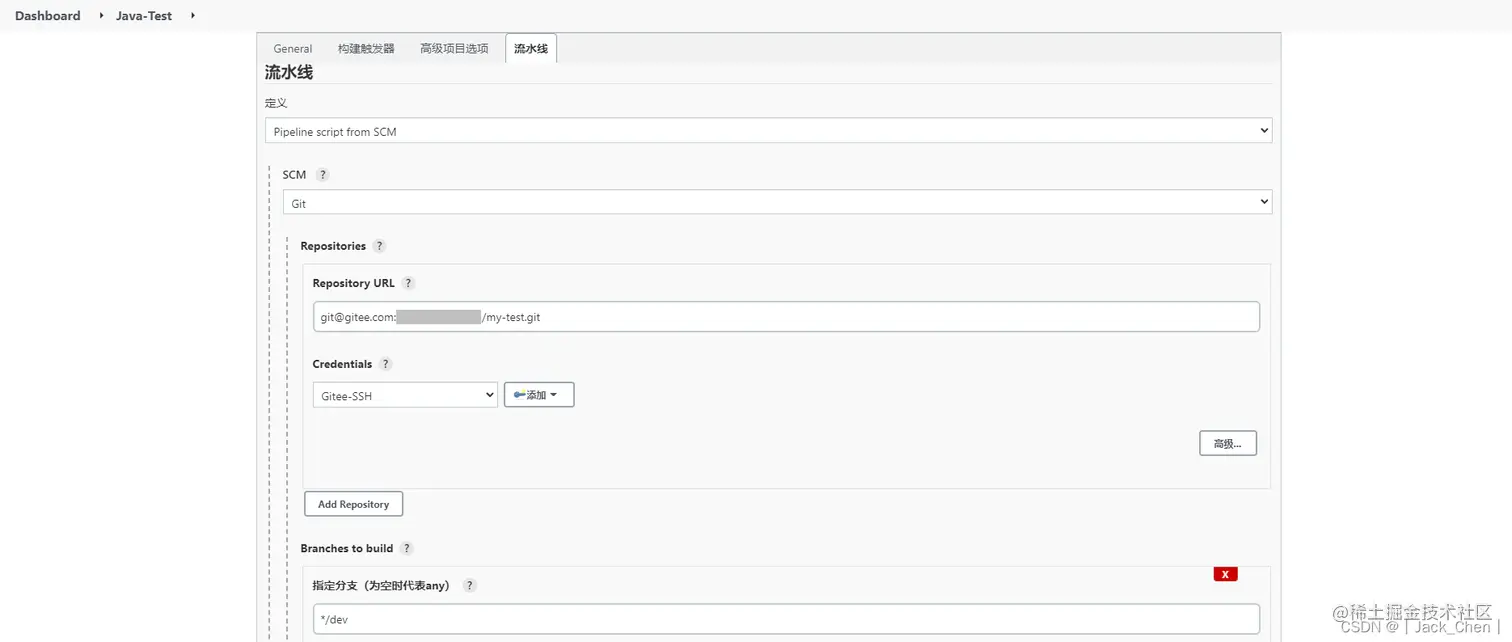The image size is (1512, 642).
Task: Open the SCM Git dropdown
Action: [x=777, y=202]
